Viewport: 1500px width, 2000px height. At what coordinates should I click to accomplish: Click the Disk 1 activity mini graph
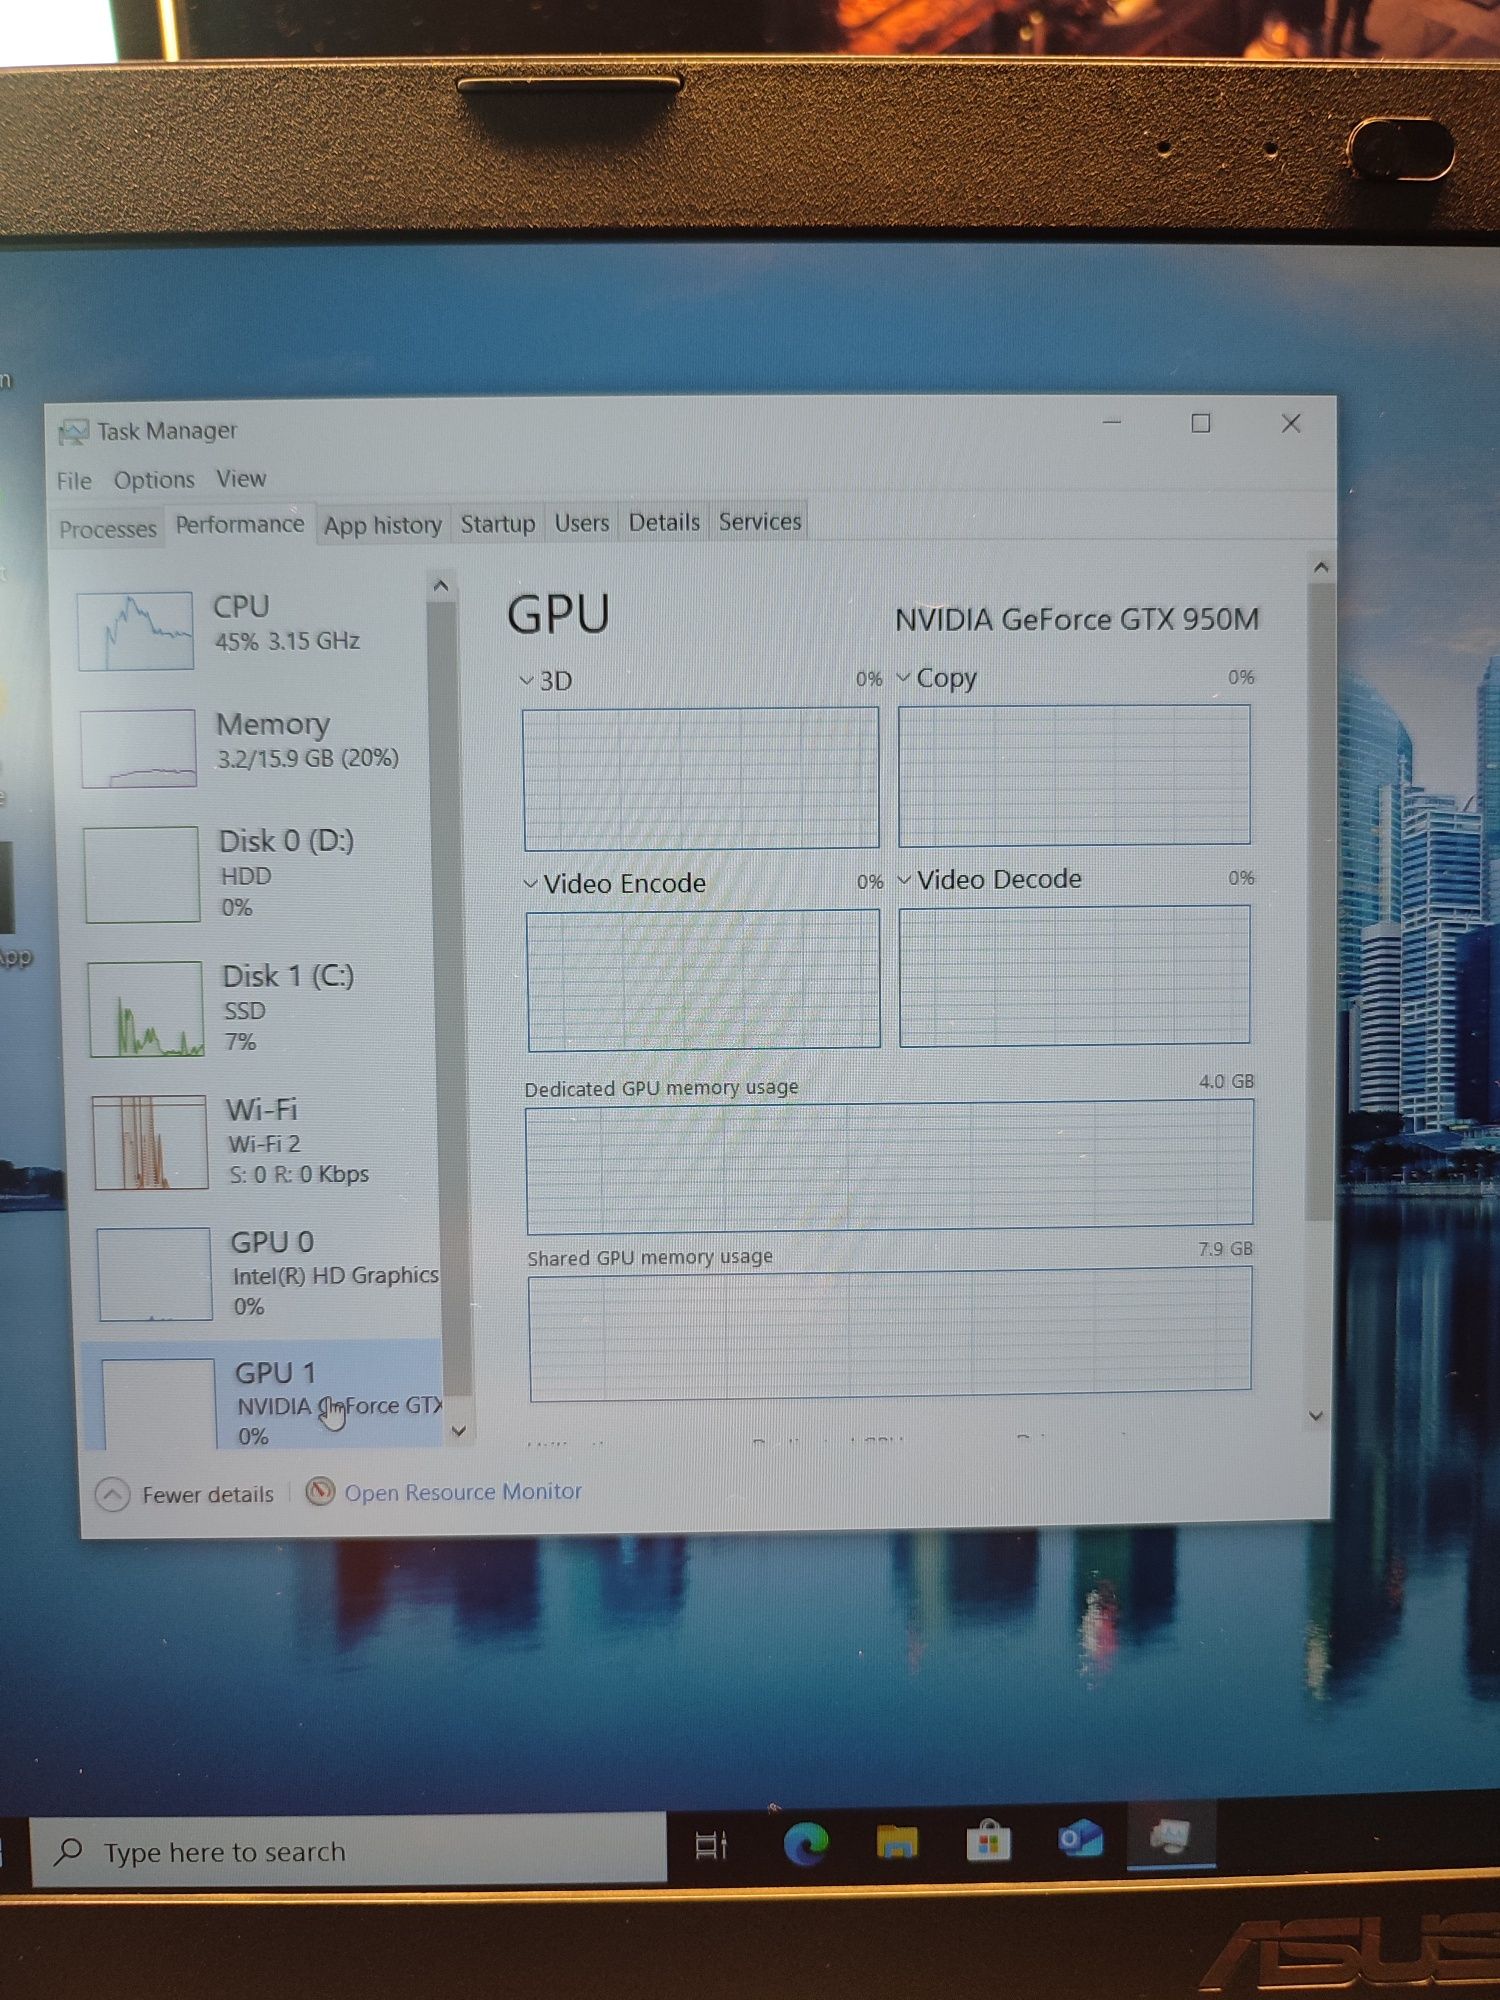point(146,1009)
